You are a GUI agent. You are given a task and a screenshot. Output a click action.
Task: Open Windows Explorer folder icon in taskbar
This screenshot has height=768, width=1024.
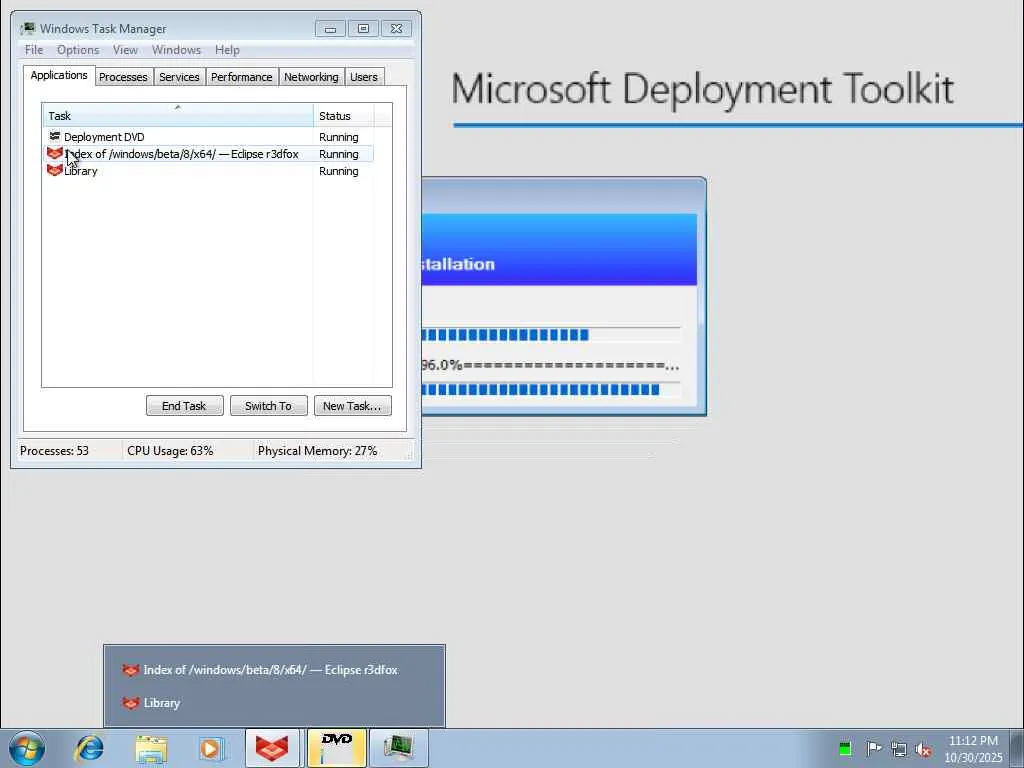click(x=152, y=748)
